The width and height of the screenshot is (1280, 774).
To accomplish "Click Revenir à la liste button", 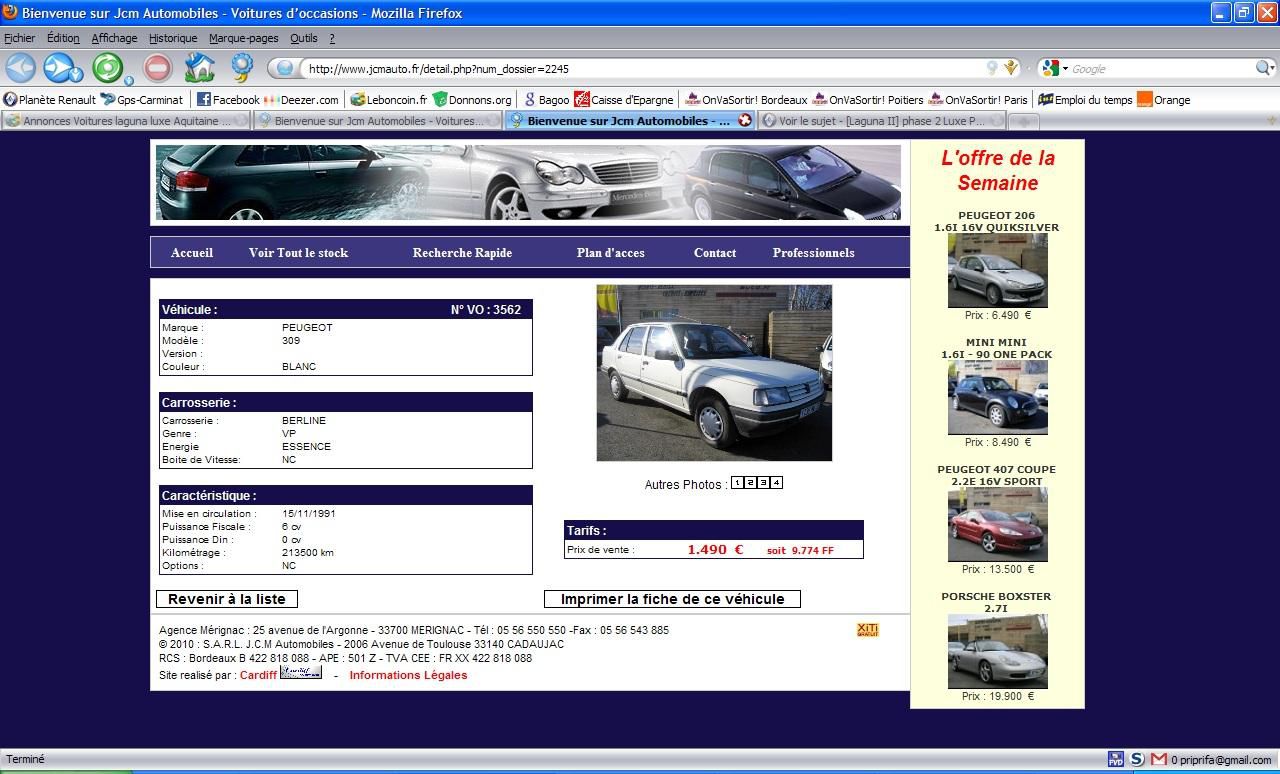I will (x=227, y=599).
